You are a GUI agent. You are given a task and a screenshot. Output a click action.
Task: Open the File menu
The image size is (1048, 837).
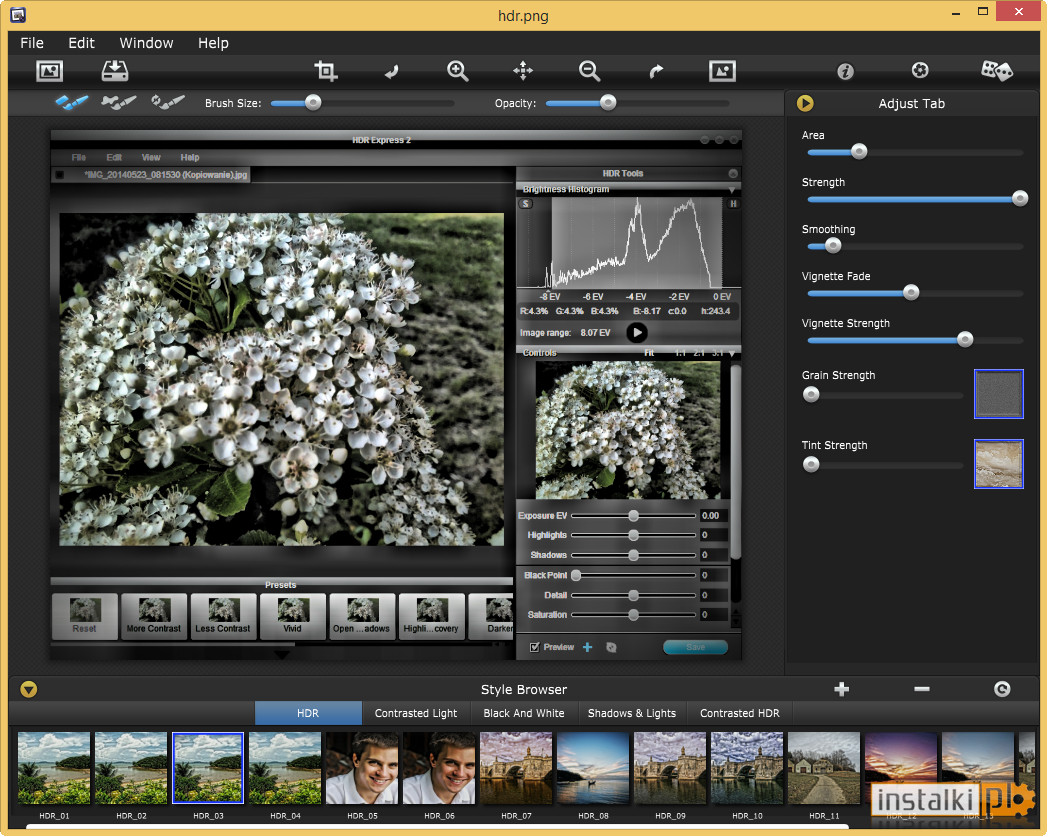(31, 43)
